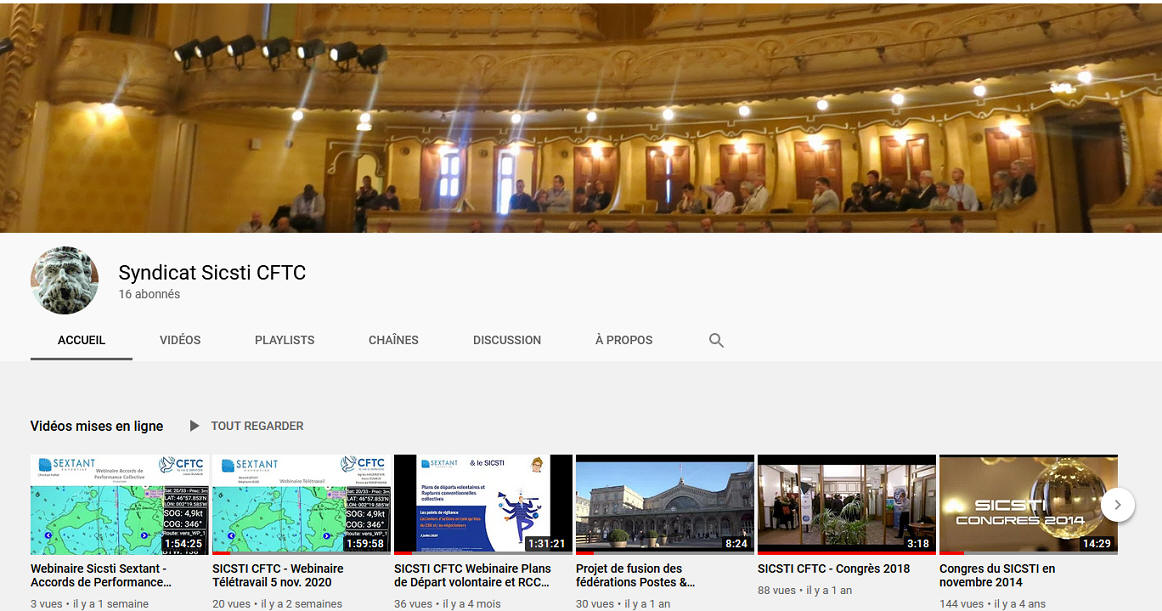Screen dimensions: 1162x611
Task: Go to the CHAÎNES tab
Action: tap(394, 340)
